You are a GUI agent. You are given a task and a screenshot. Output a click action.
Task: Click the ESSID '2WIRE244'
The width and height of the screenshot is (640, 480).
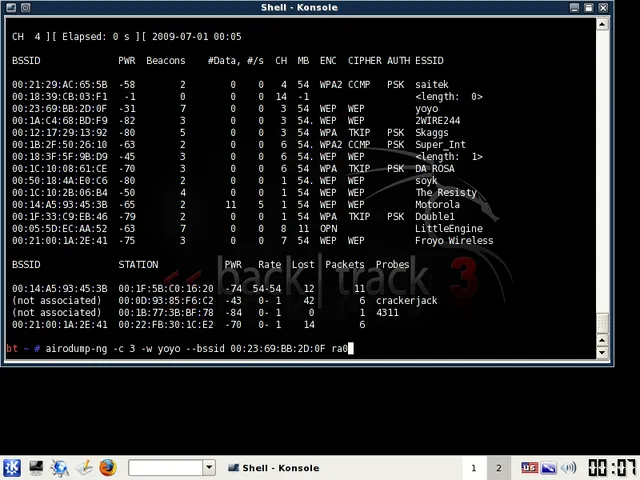click(438, 120)
